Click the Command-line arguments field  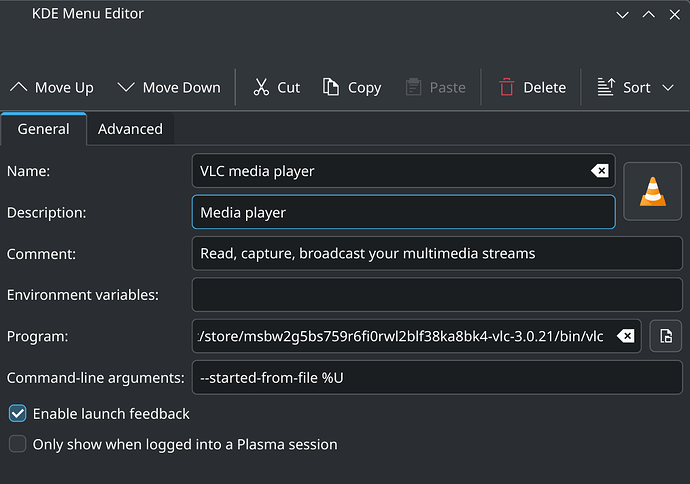click(x=437, y=378)
